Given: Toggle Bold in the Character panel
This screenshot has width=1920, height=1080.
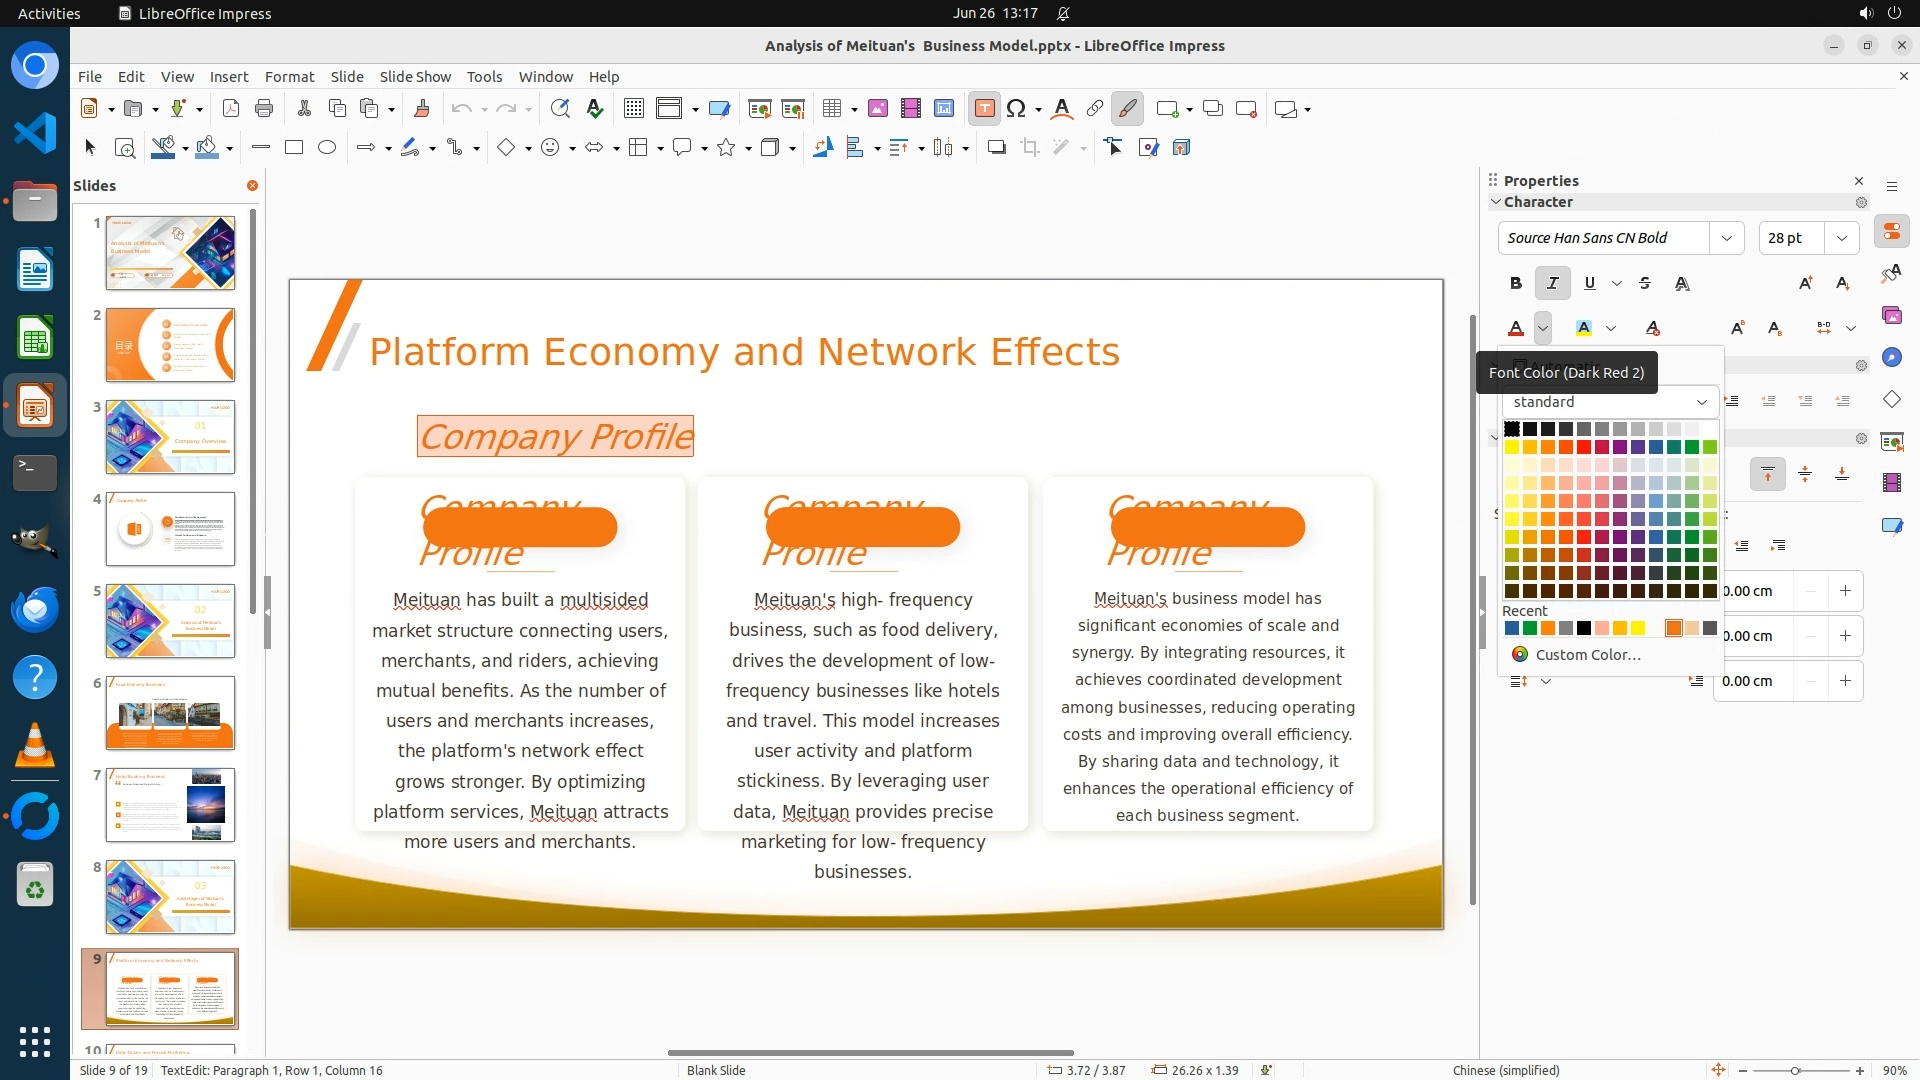Looking at the screenshot, I should pos(1516,284).
